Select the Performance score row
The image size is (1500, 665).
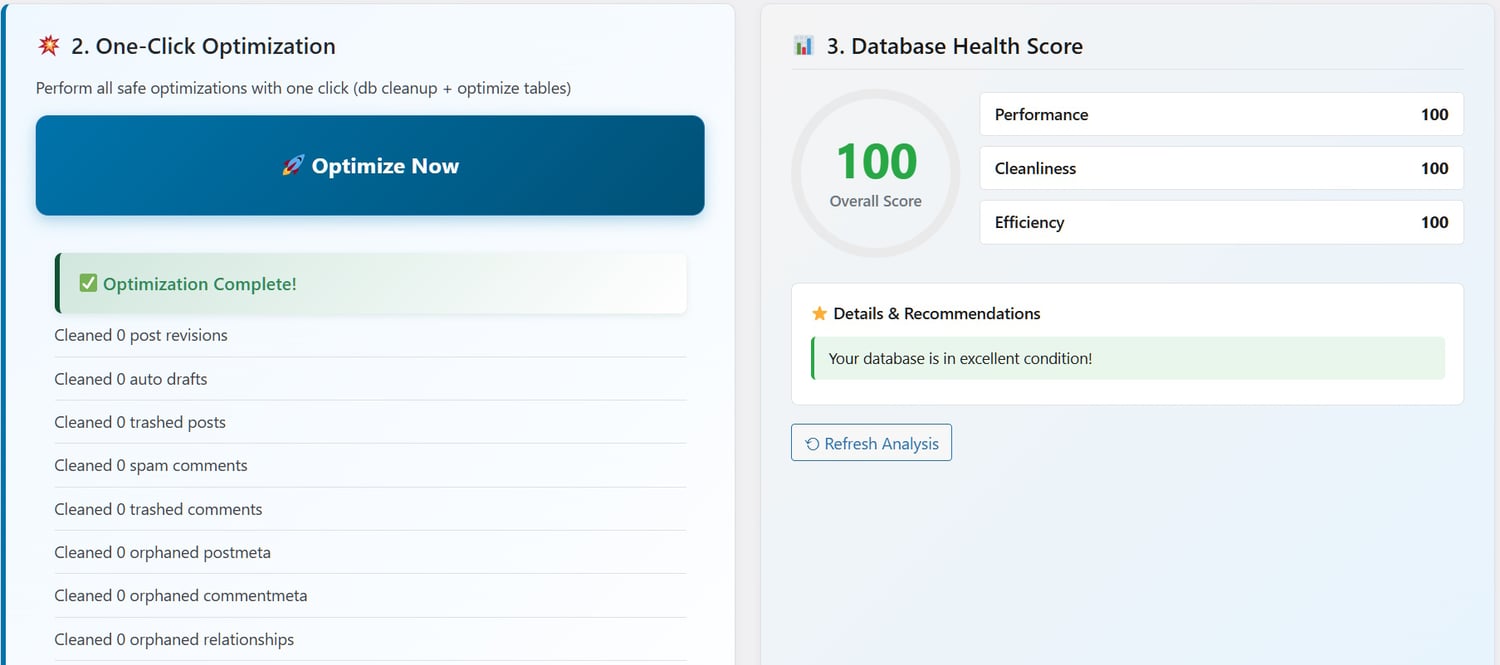click(1221, 115)
